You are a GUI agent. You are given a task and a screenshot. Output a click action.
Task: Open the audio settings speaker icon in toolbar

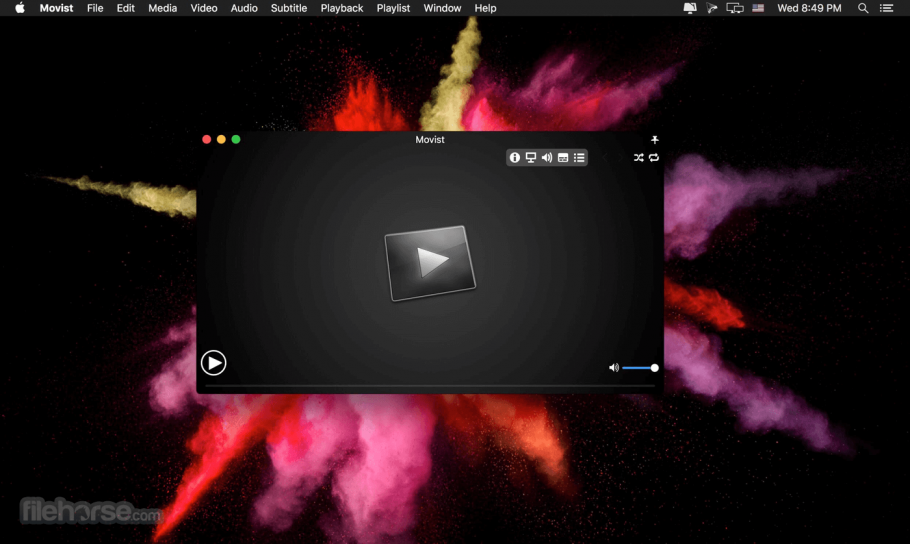pos(547,158)
